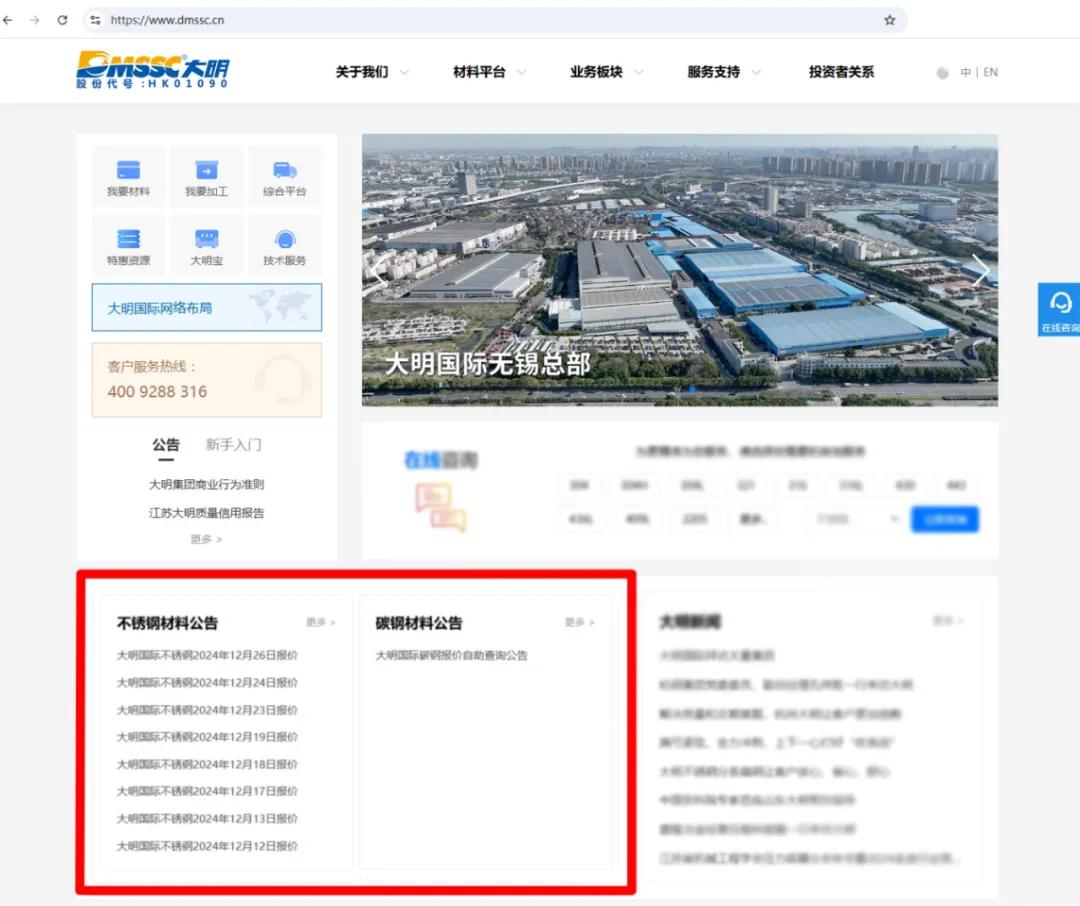Screen dimensions: 1080x906
Task: Open 大明国际不锈钢2024年12月19日报价
Action: click(207, 737)
